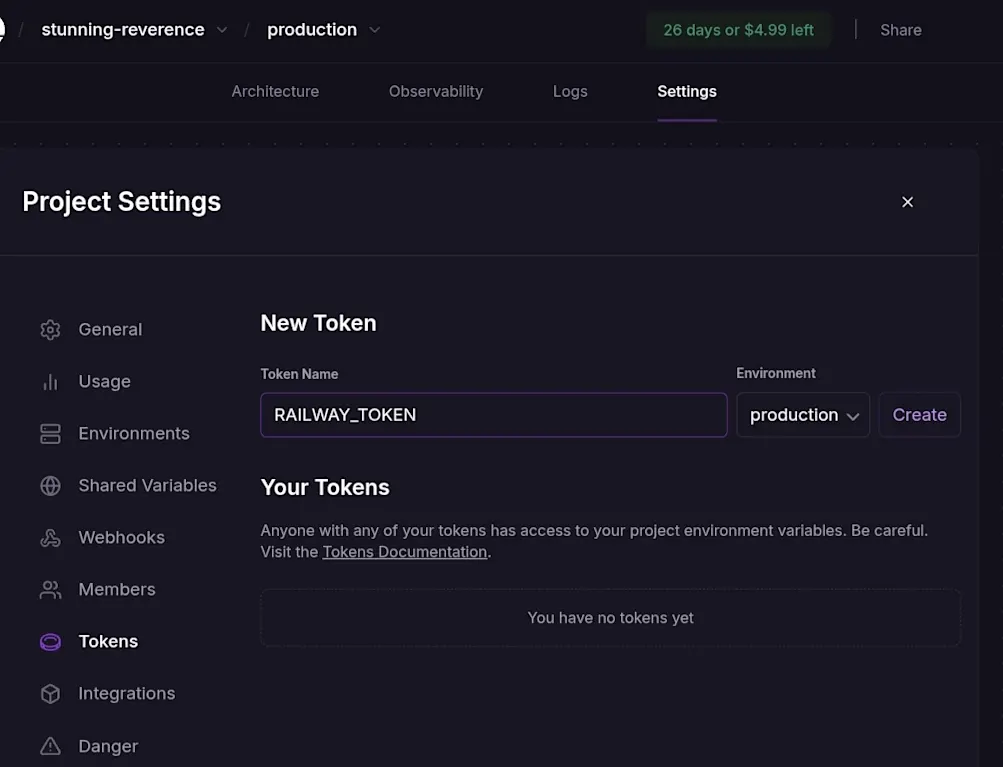Click the Shared Variables globe icon
The image size is (1003, 767).
50,486
